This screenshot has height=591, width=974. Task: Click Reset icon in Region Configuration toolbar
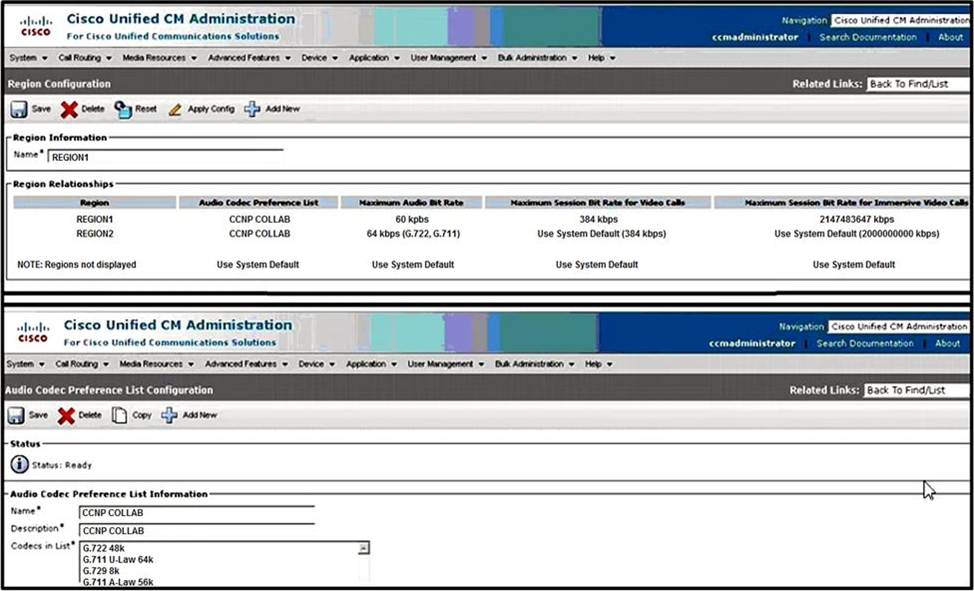click(x=123, y=110)
